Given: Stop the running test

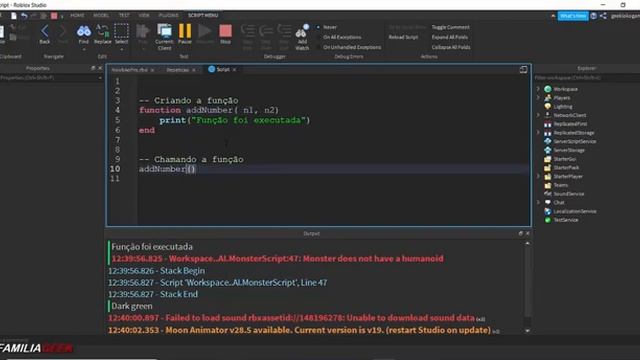Looking at the screenshot, I should coord(225,31).
